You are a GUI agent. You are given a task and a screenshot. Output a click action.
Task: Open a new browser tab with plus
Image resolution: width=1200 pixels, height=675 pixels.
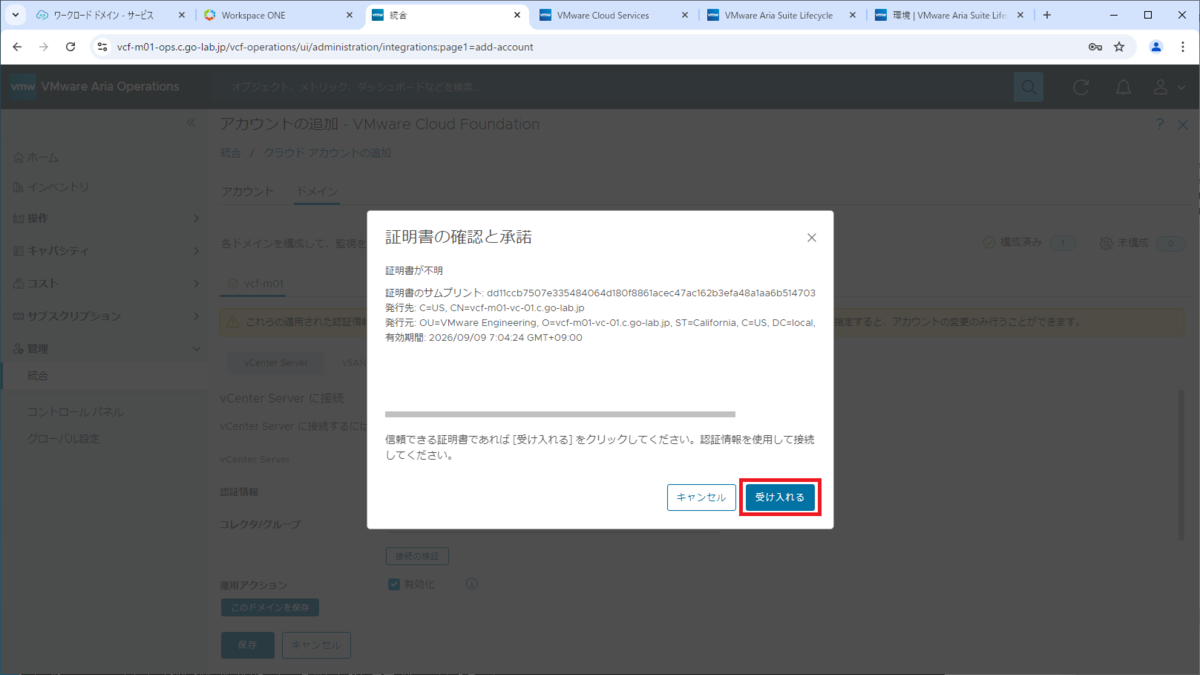(1047, 16)
